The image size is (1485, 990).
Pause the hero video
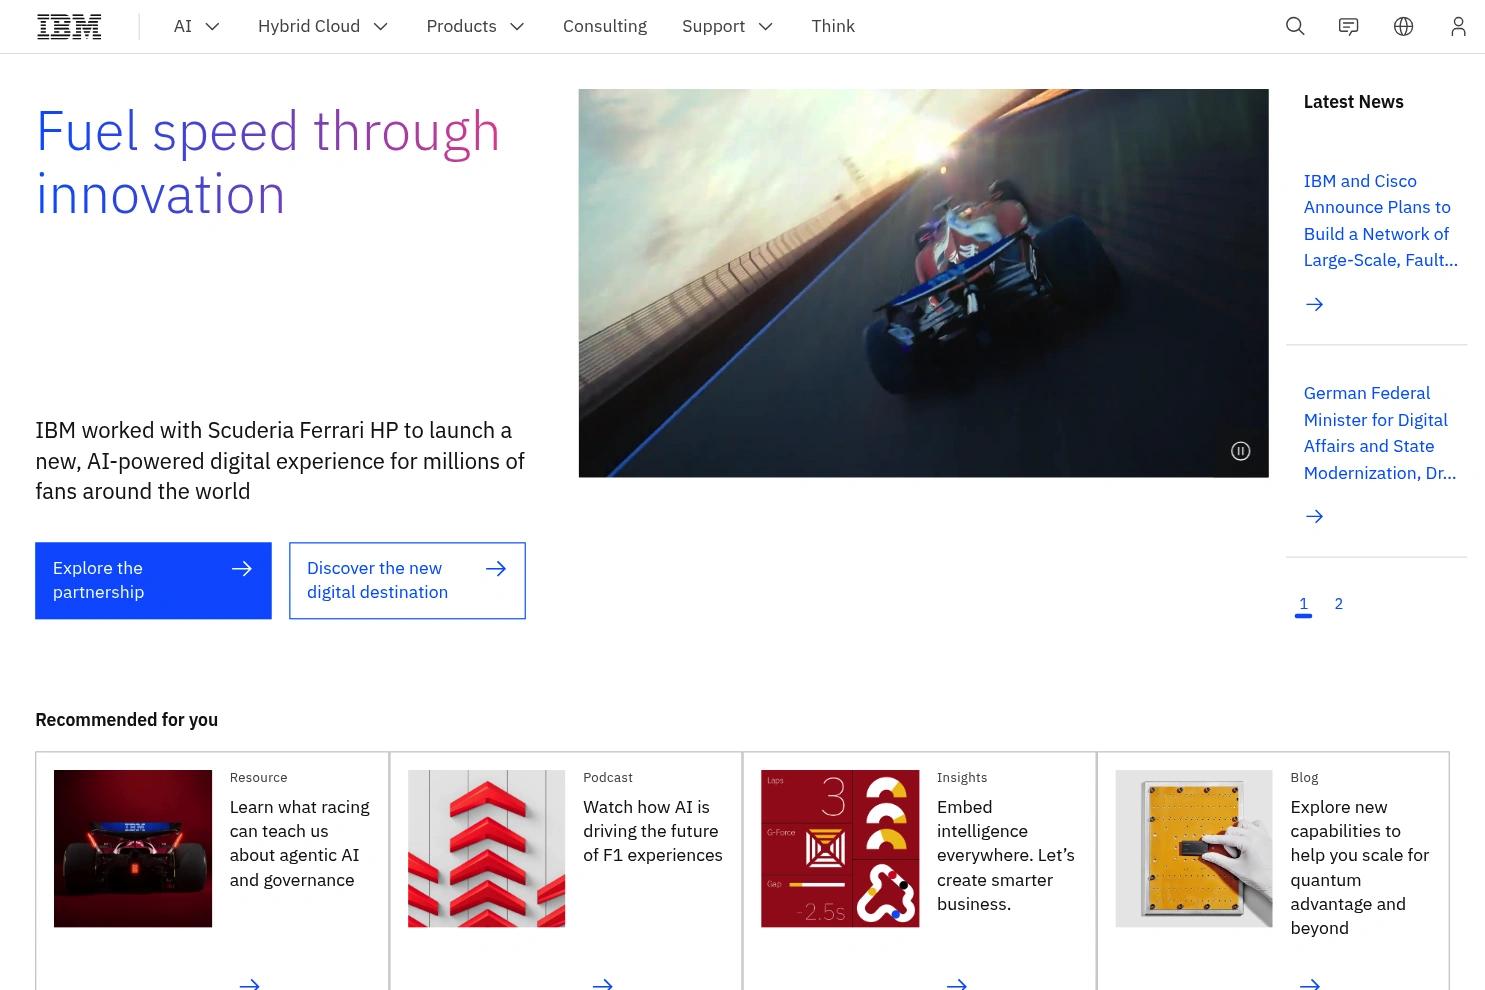1240,451
